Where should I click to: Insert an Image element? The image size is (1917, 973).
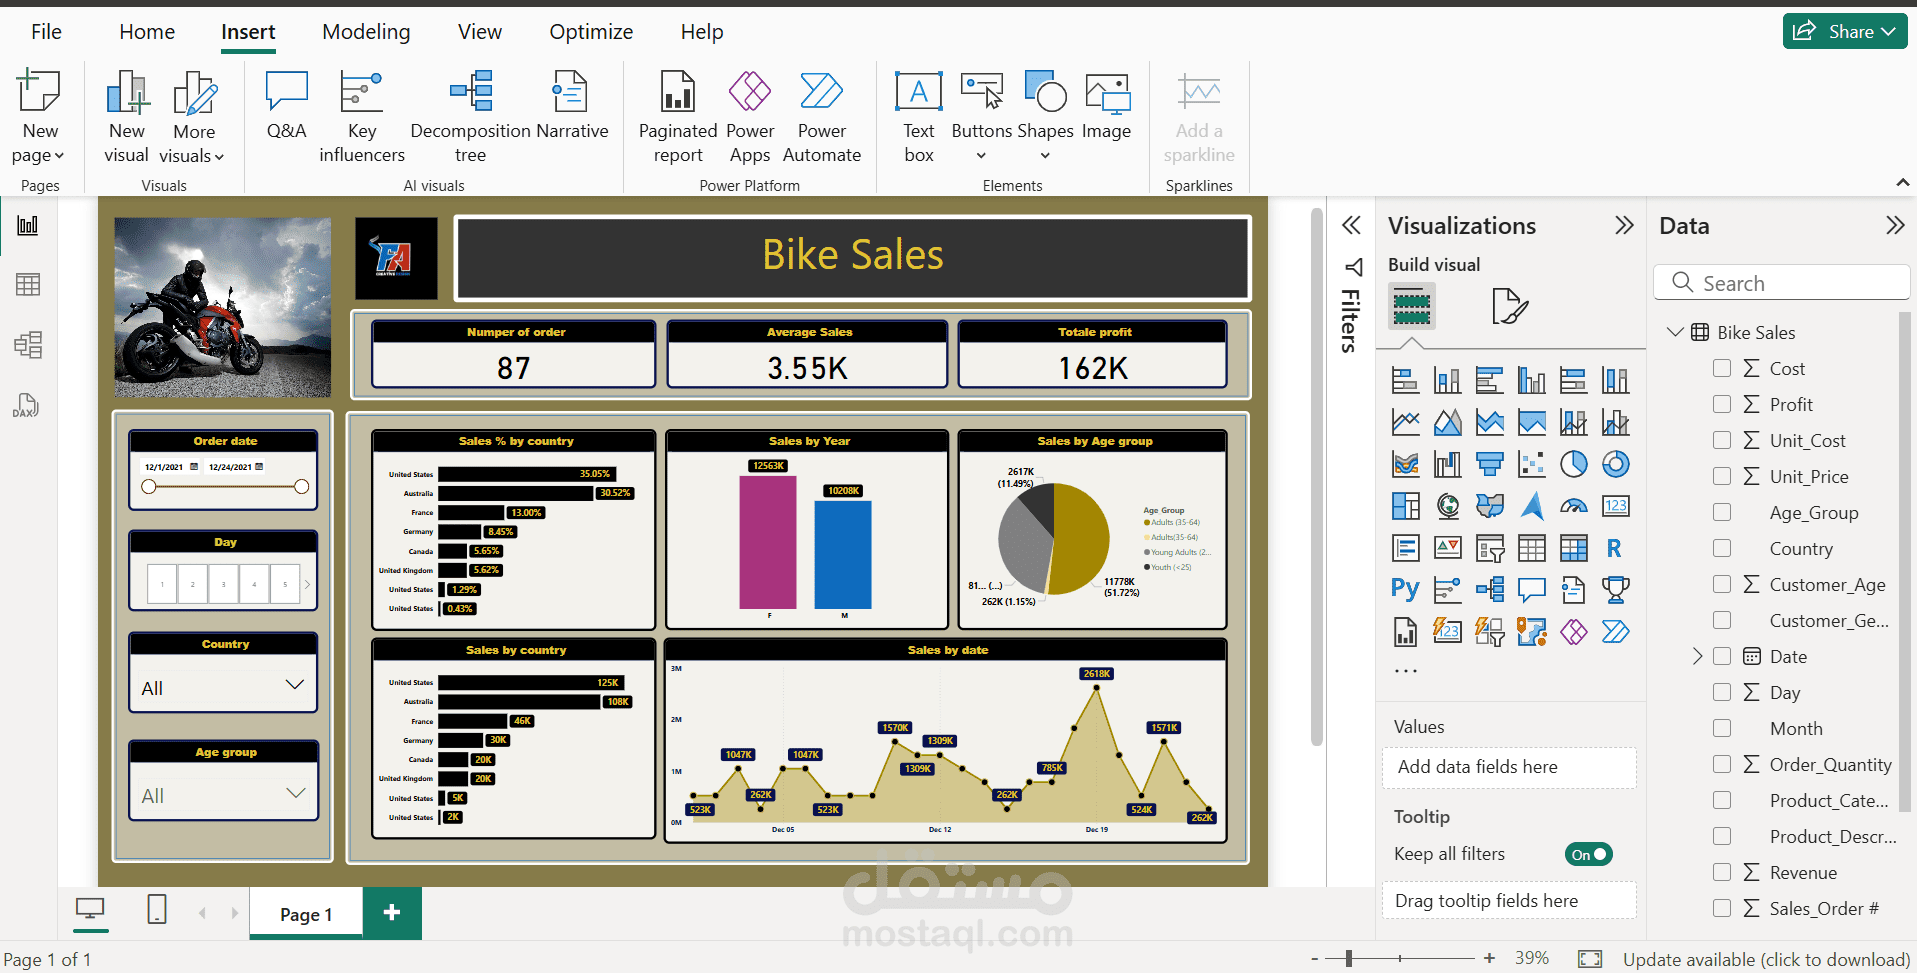1106,106
